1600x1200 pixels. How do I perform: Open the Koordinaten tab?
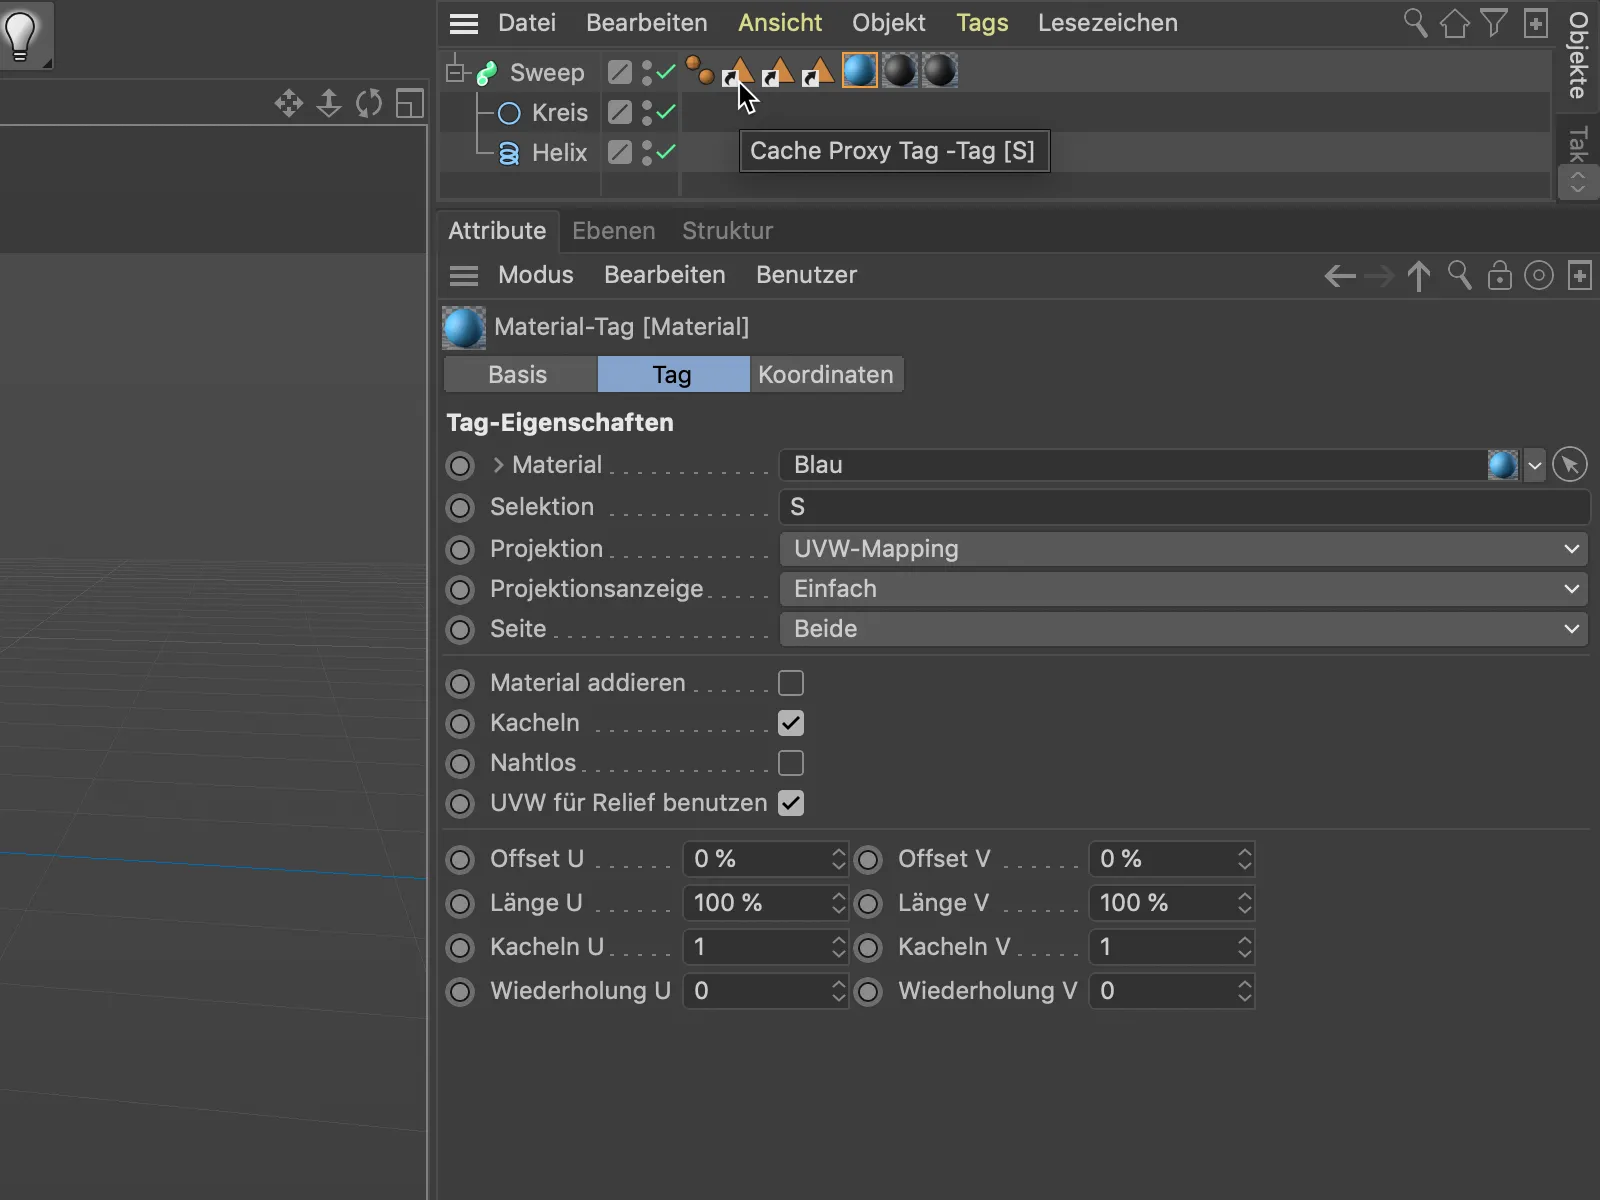click(826, 375)
